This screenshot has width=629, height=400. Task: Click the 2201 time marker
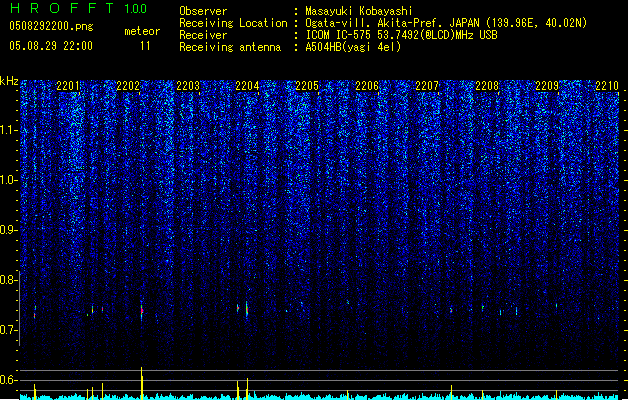[68, 86]
